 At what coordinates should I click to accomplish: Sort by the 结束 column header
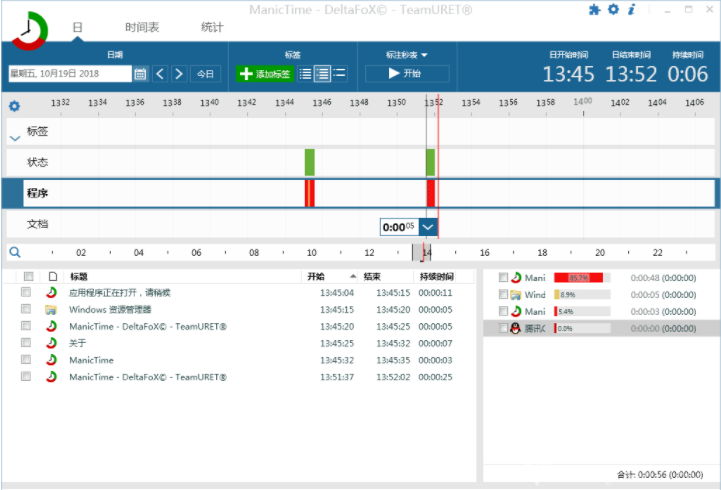click(386, 276)
